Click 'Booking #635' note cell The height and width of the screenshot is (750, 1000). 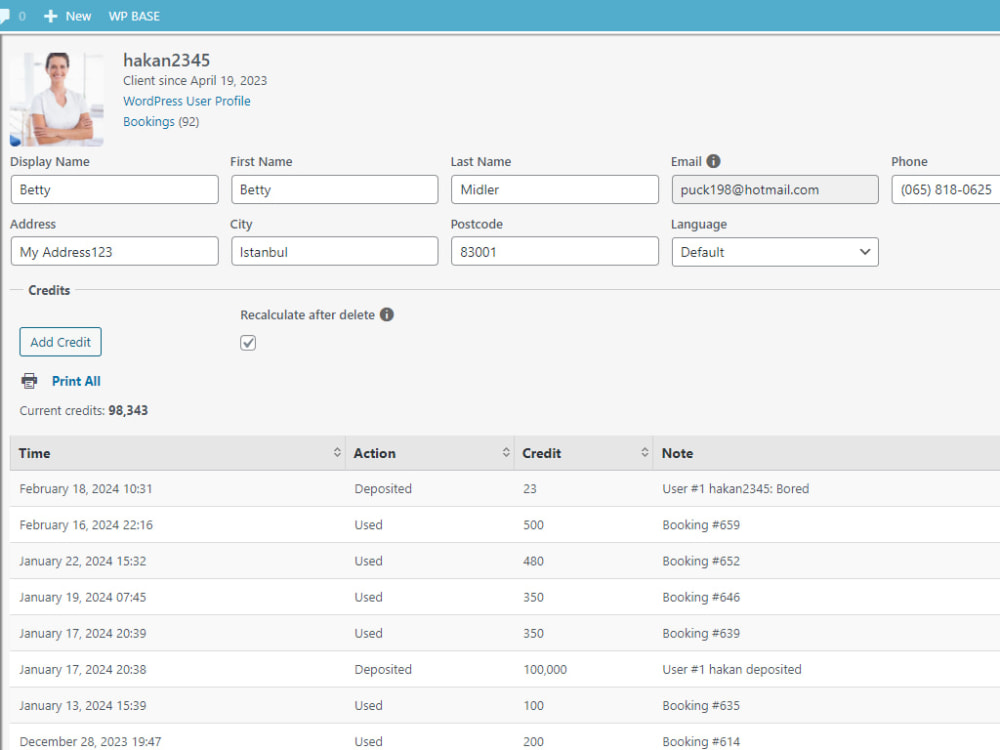(701, 705)
